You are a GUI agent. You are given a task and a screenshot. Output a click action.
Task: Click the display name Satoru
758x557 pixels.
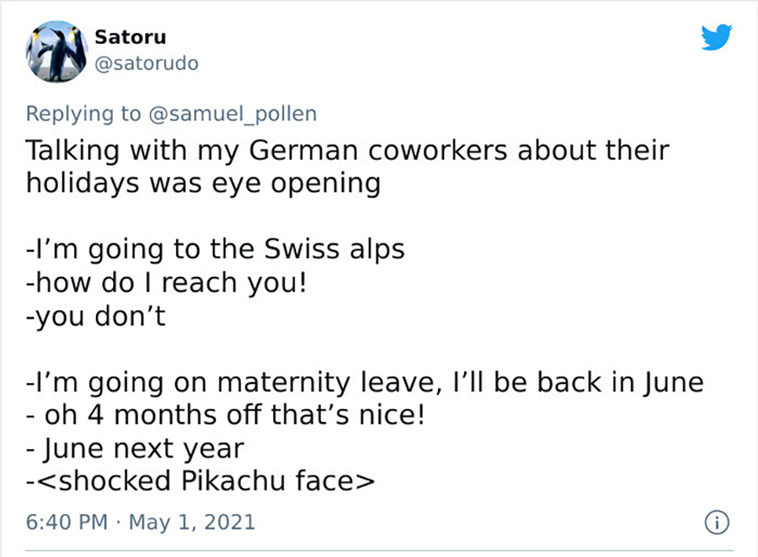click(130, 37)
